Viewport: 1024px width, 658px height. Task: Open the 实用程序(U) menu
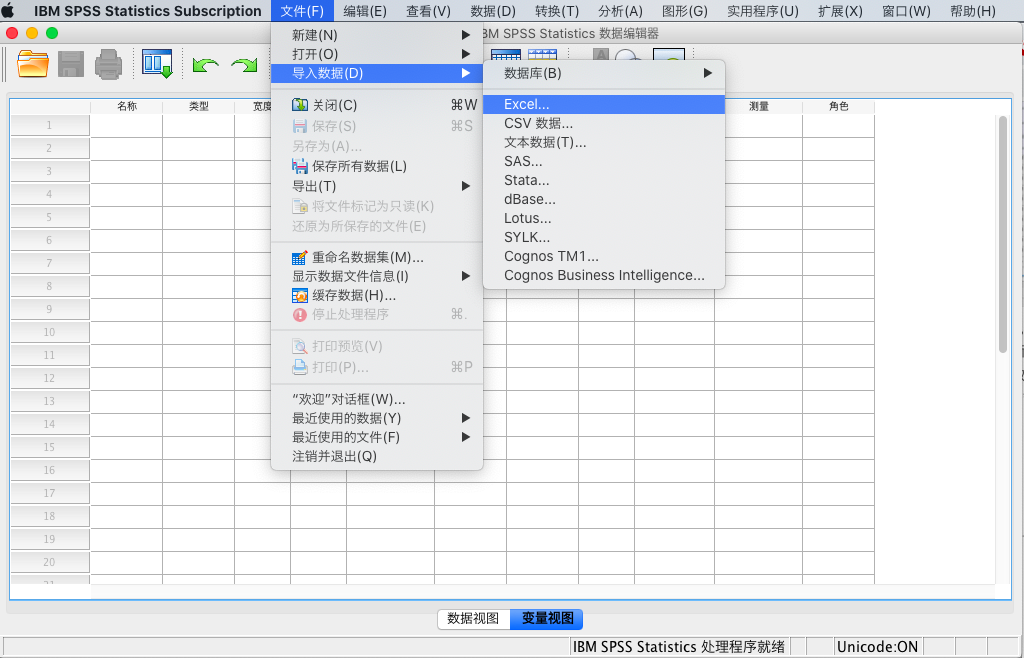pos(763,10)
